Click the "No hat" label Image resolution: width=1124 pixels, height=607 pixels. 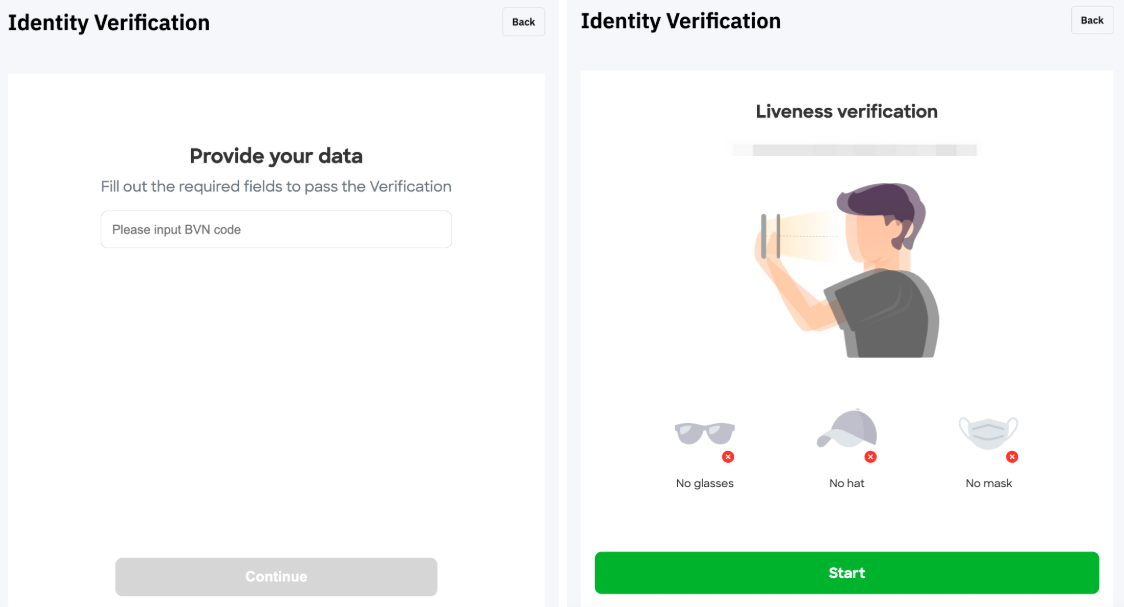(x=846, y=484)
